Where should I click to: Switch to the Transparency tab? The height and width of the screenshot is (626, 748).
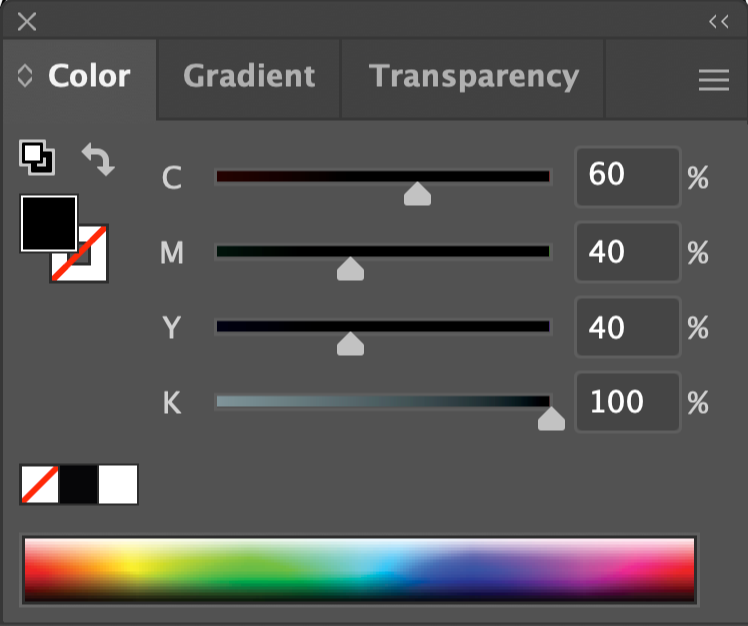click(473, 77)
